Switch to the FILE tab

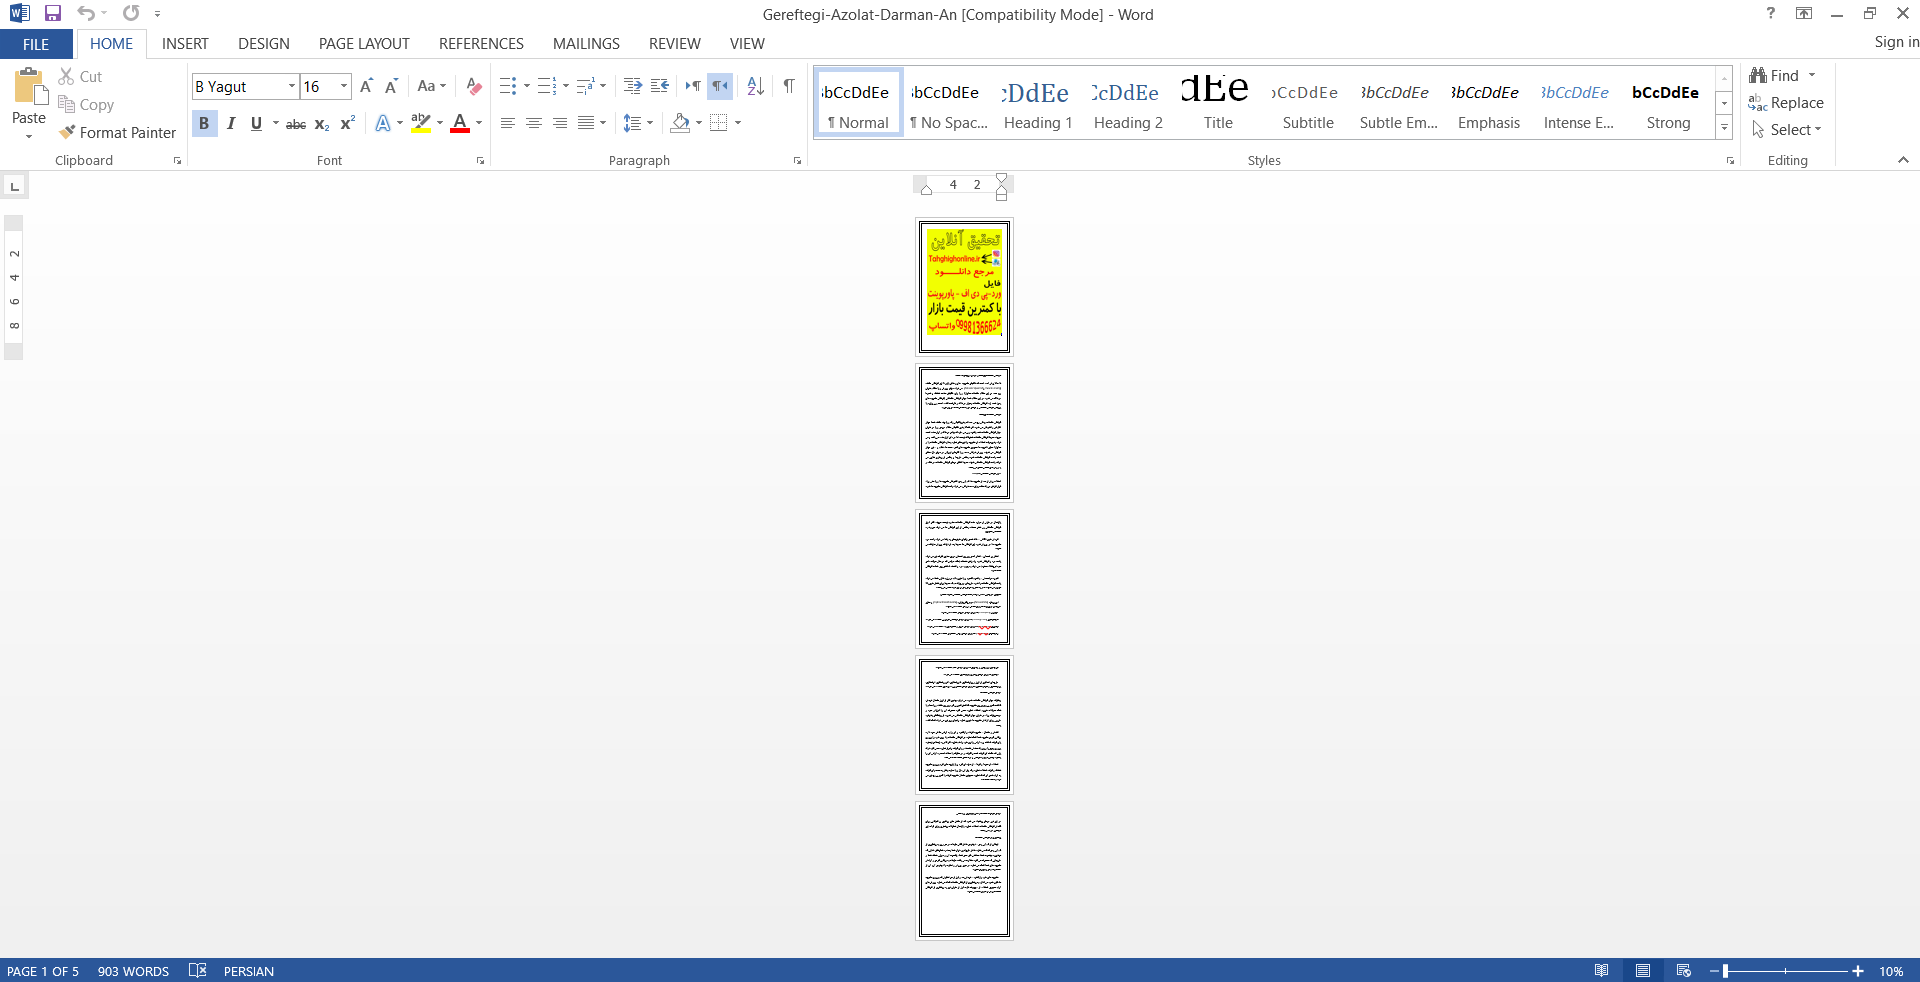coord(36,44)
